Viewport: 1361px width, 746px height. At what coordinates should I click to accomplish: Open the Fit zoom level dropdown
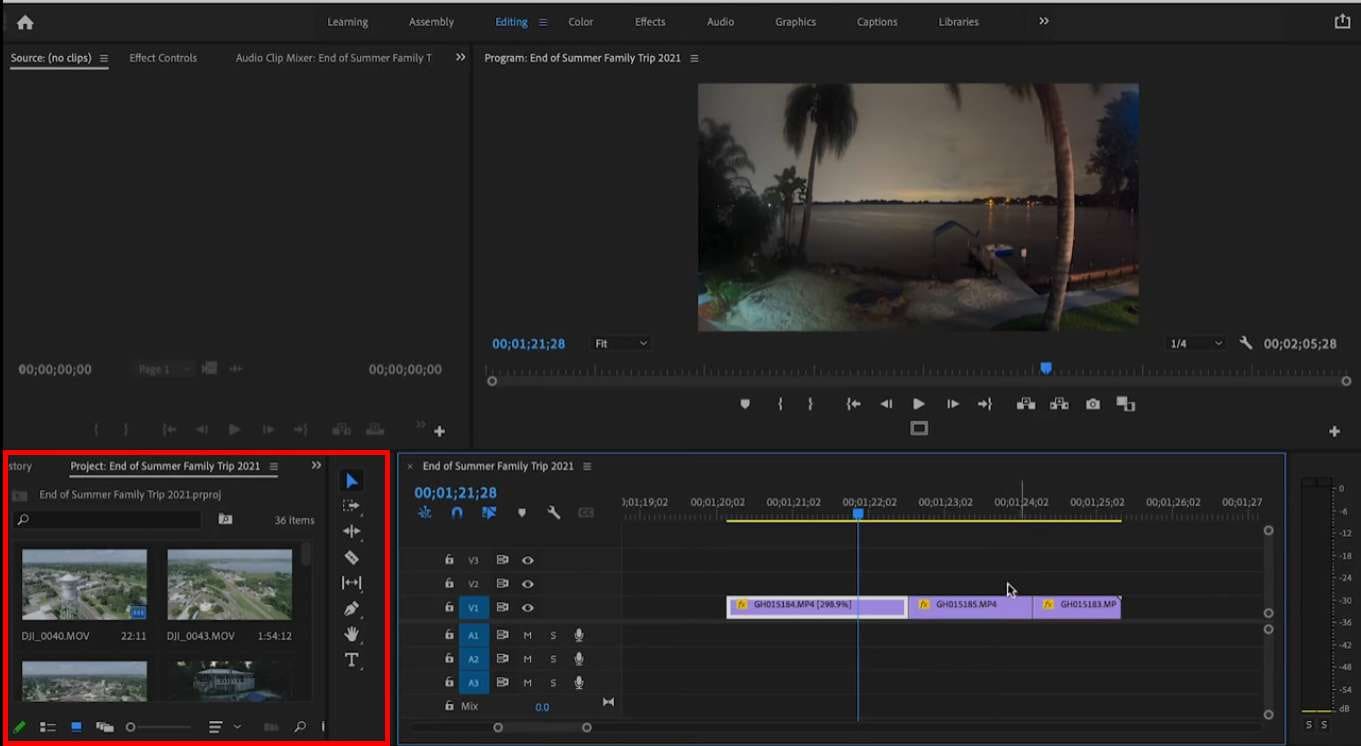pos(621,343)
